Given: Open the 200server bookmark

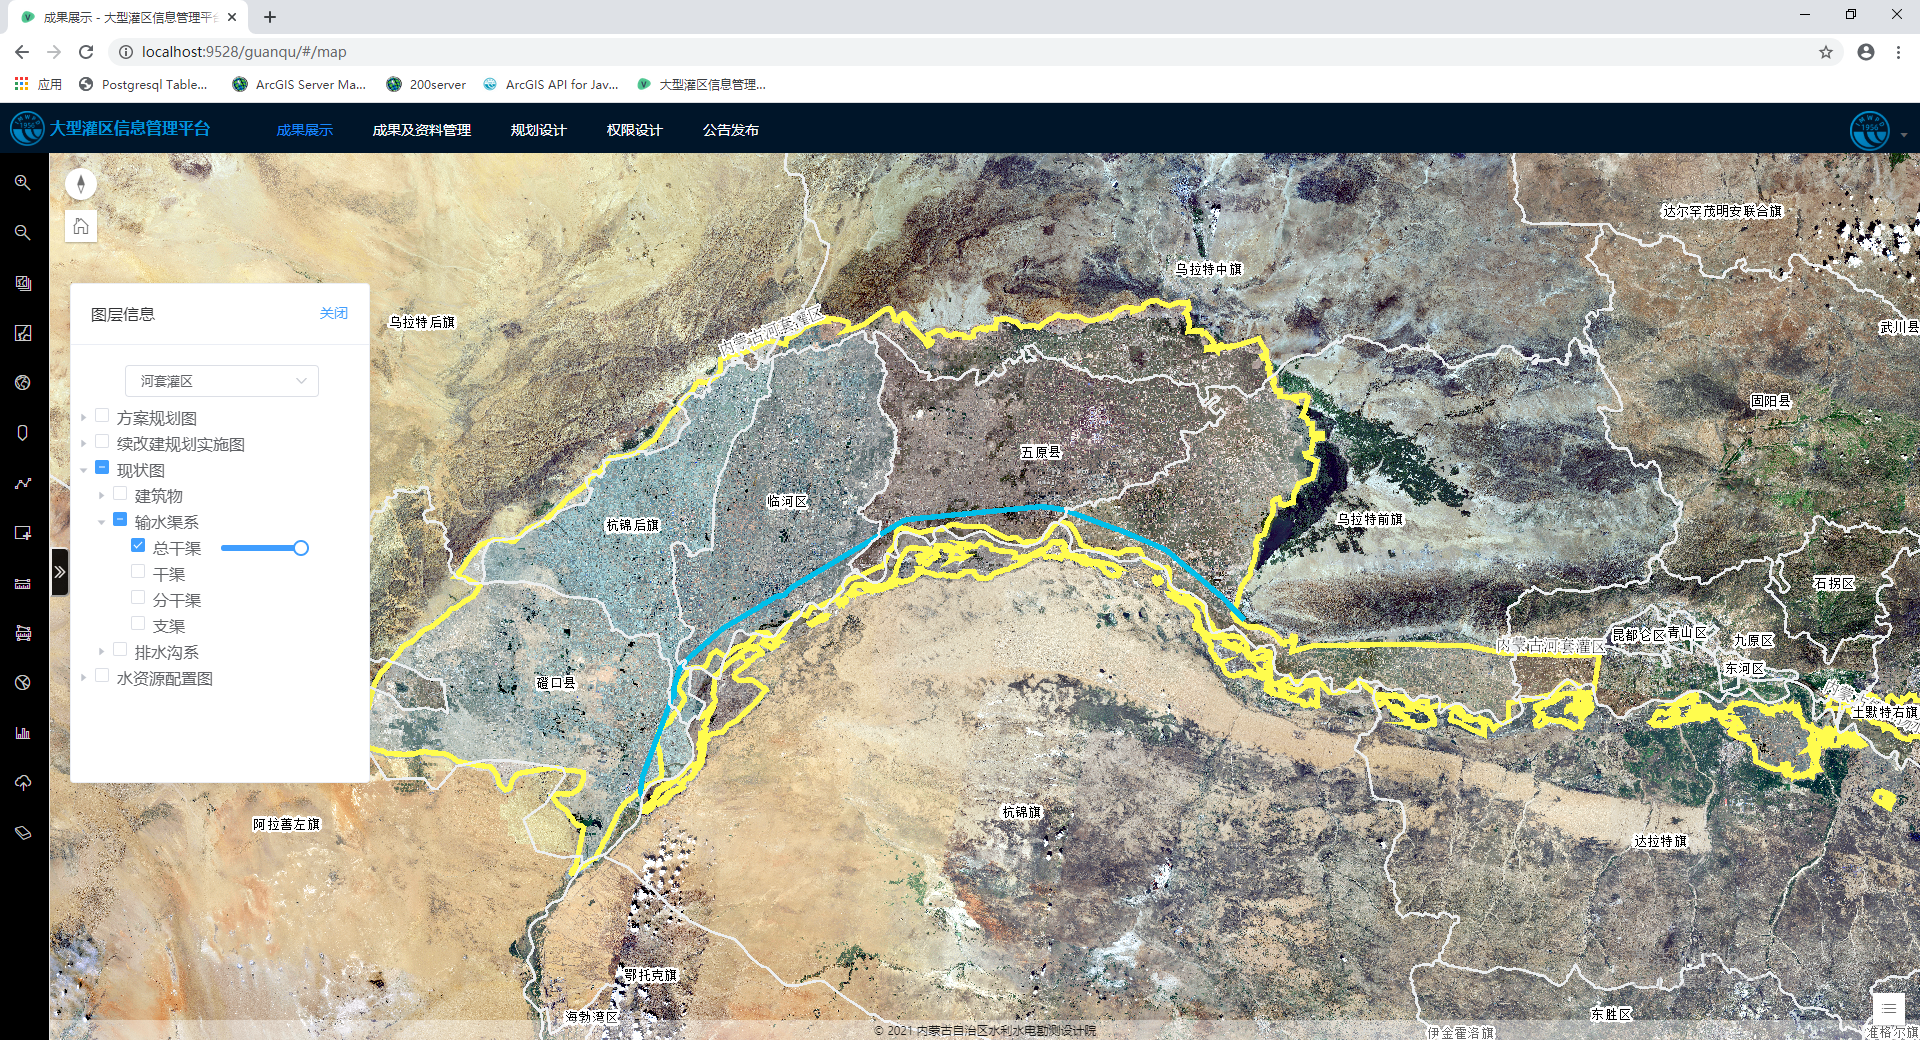Looking at the screenshot, I should (426, 84).
